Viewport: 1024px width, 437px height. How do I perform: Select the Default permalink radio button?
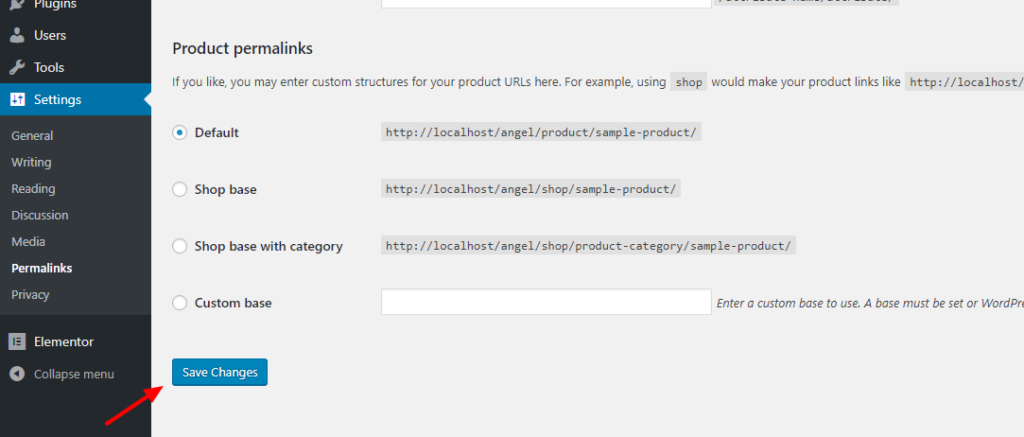pos(180,133)
